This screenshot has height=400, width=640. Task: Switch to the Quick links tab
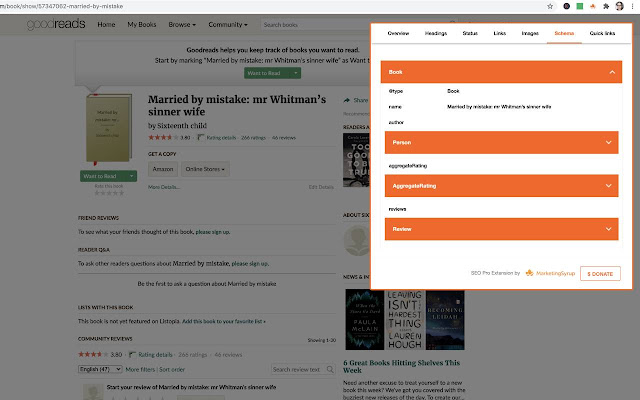tap(602, 33)
